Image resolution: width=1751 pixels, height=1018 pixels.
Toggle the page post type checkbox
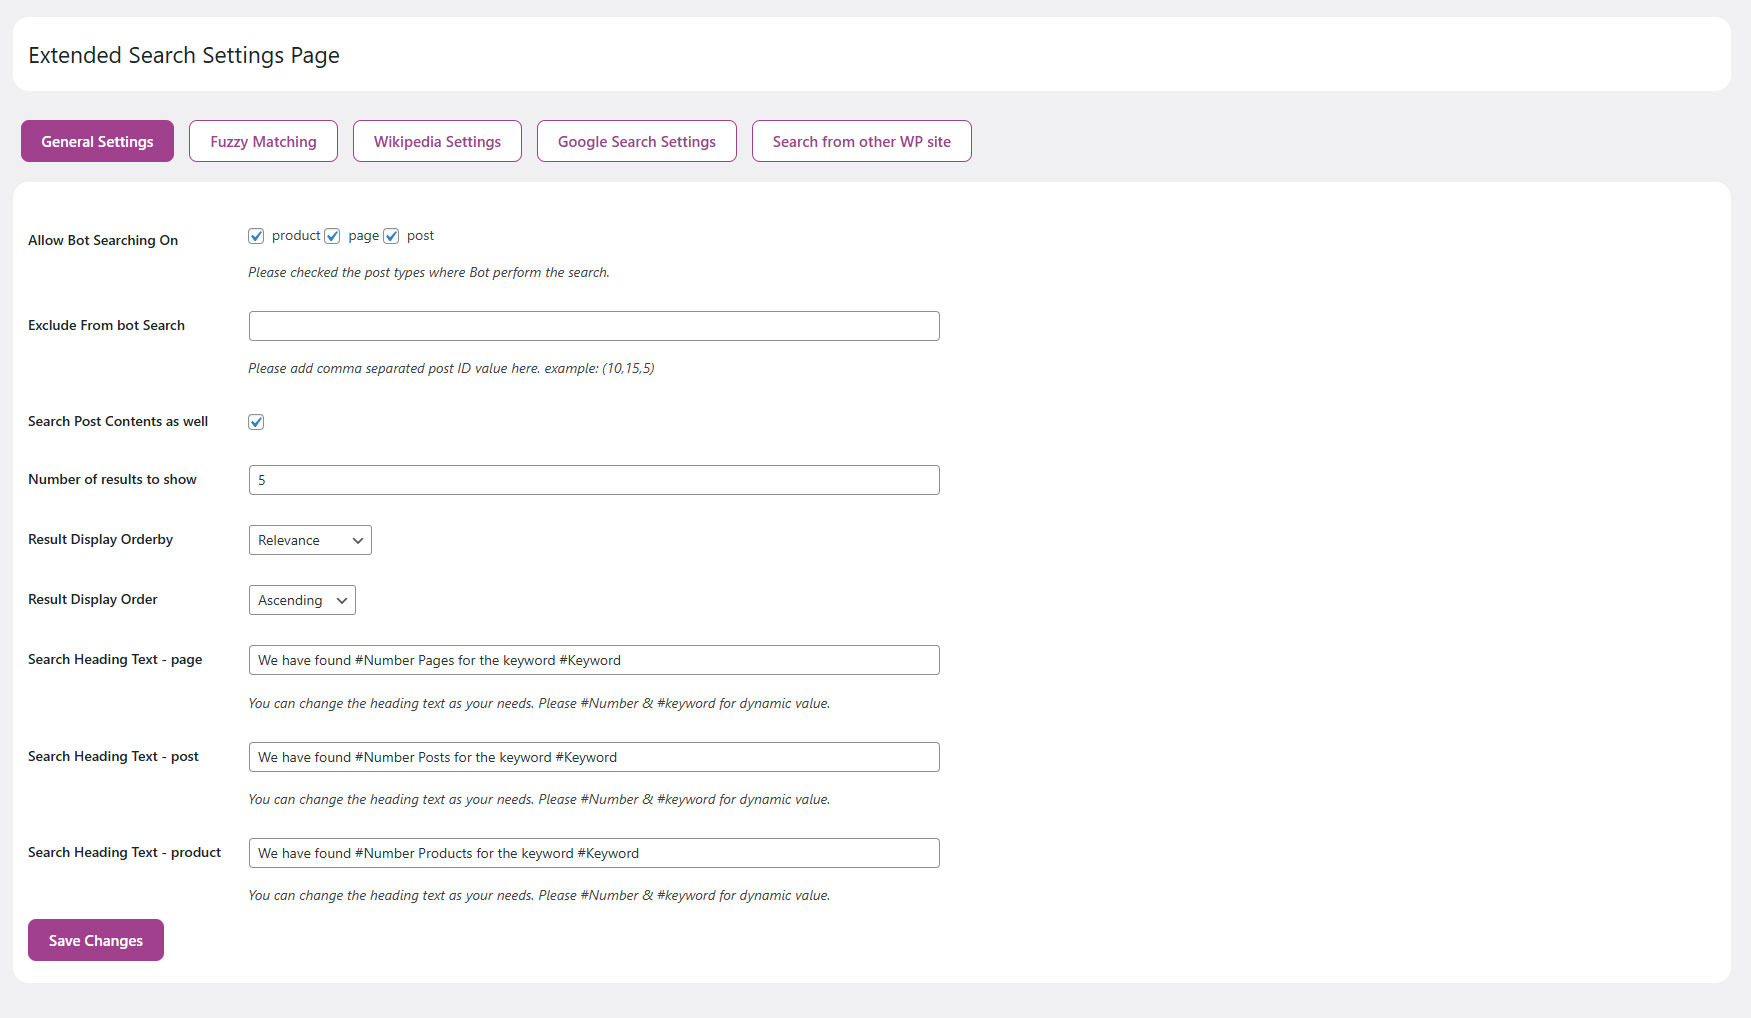pos(333,236)
